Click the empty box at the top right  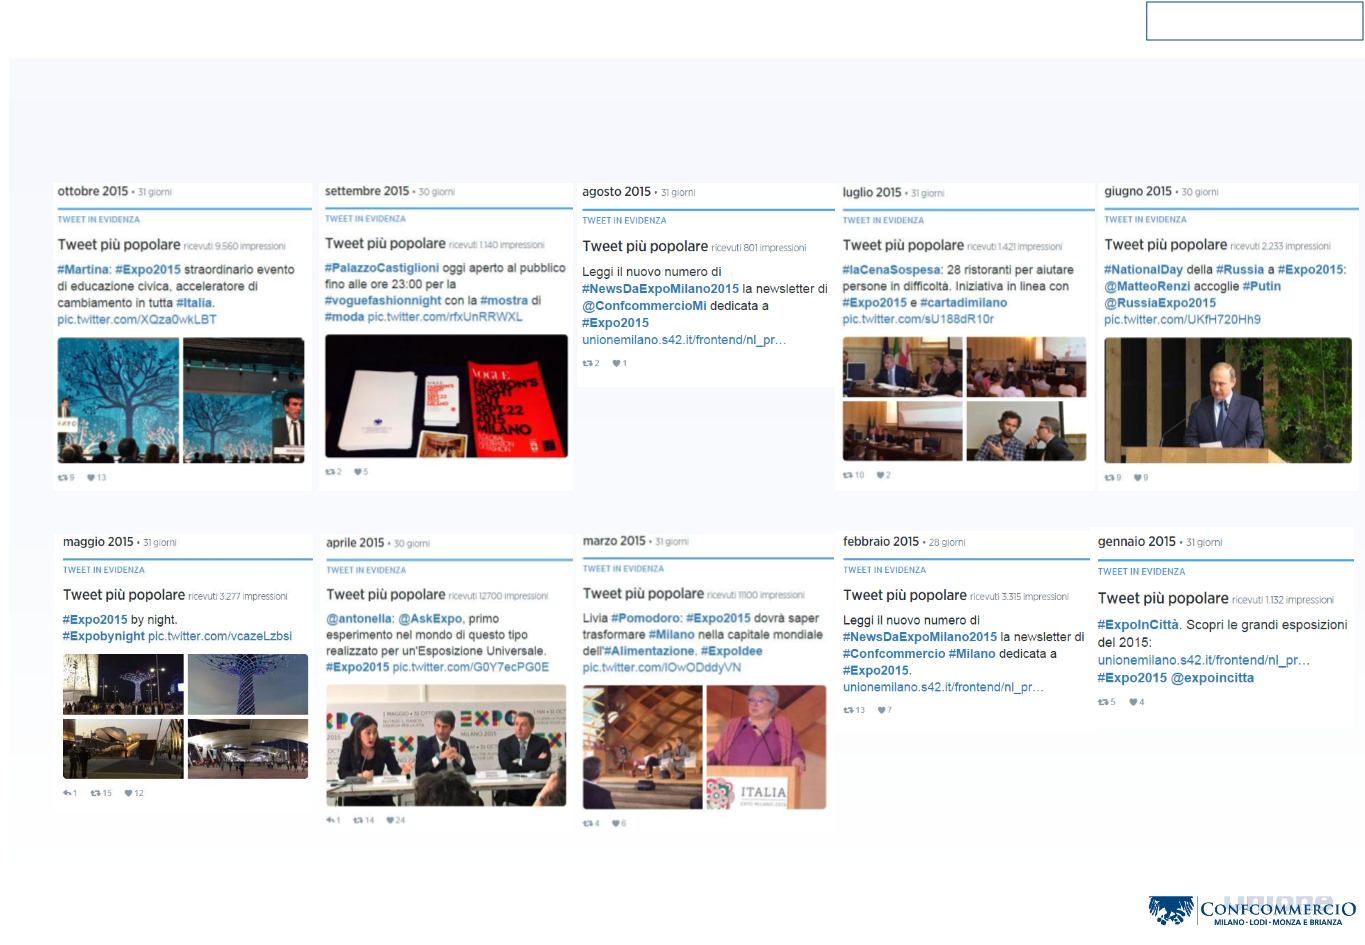(1254, 22)
